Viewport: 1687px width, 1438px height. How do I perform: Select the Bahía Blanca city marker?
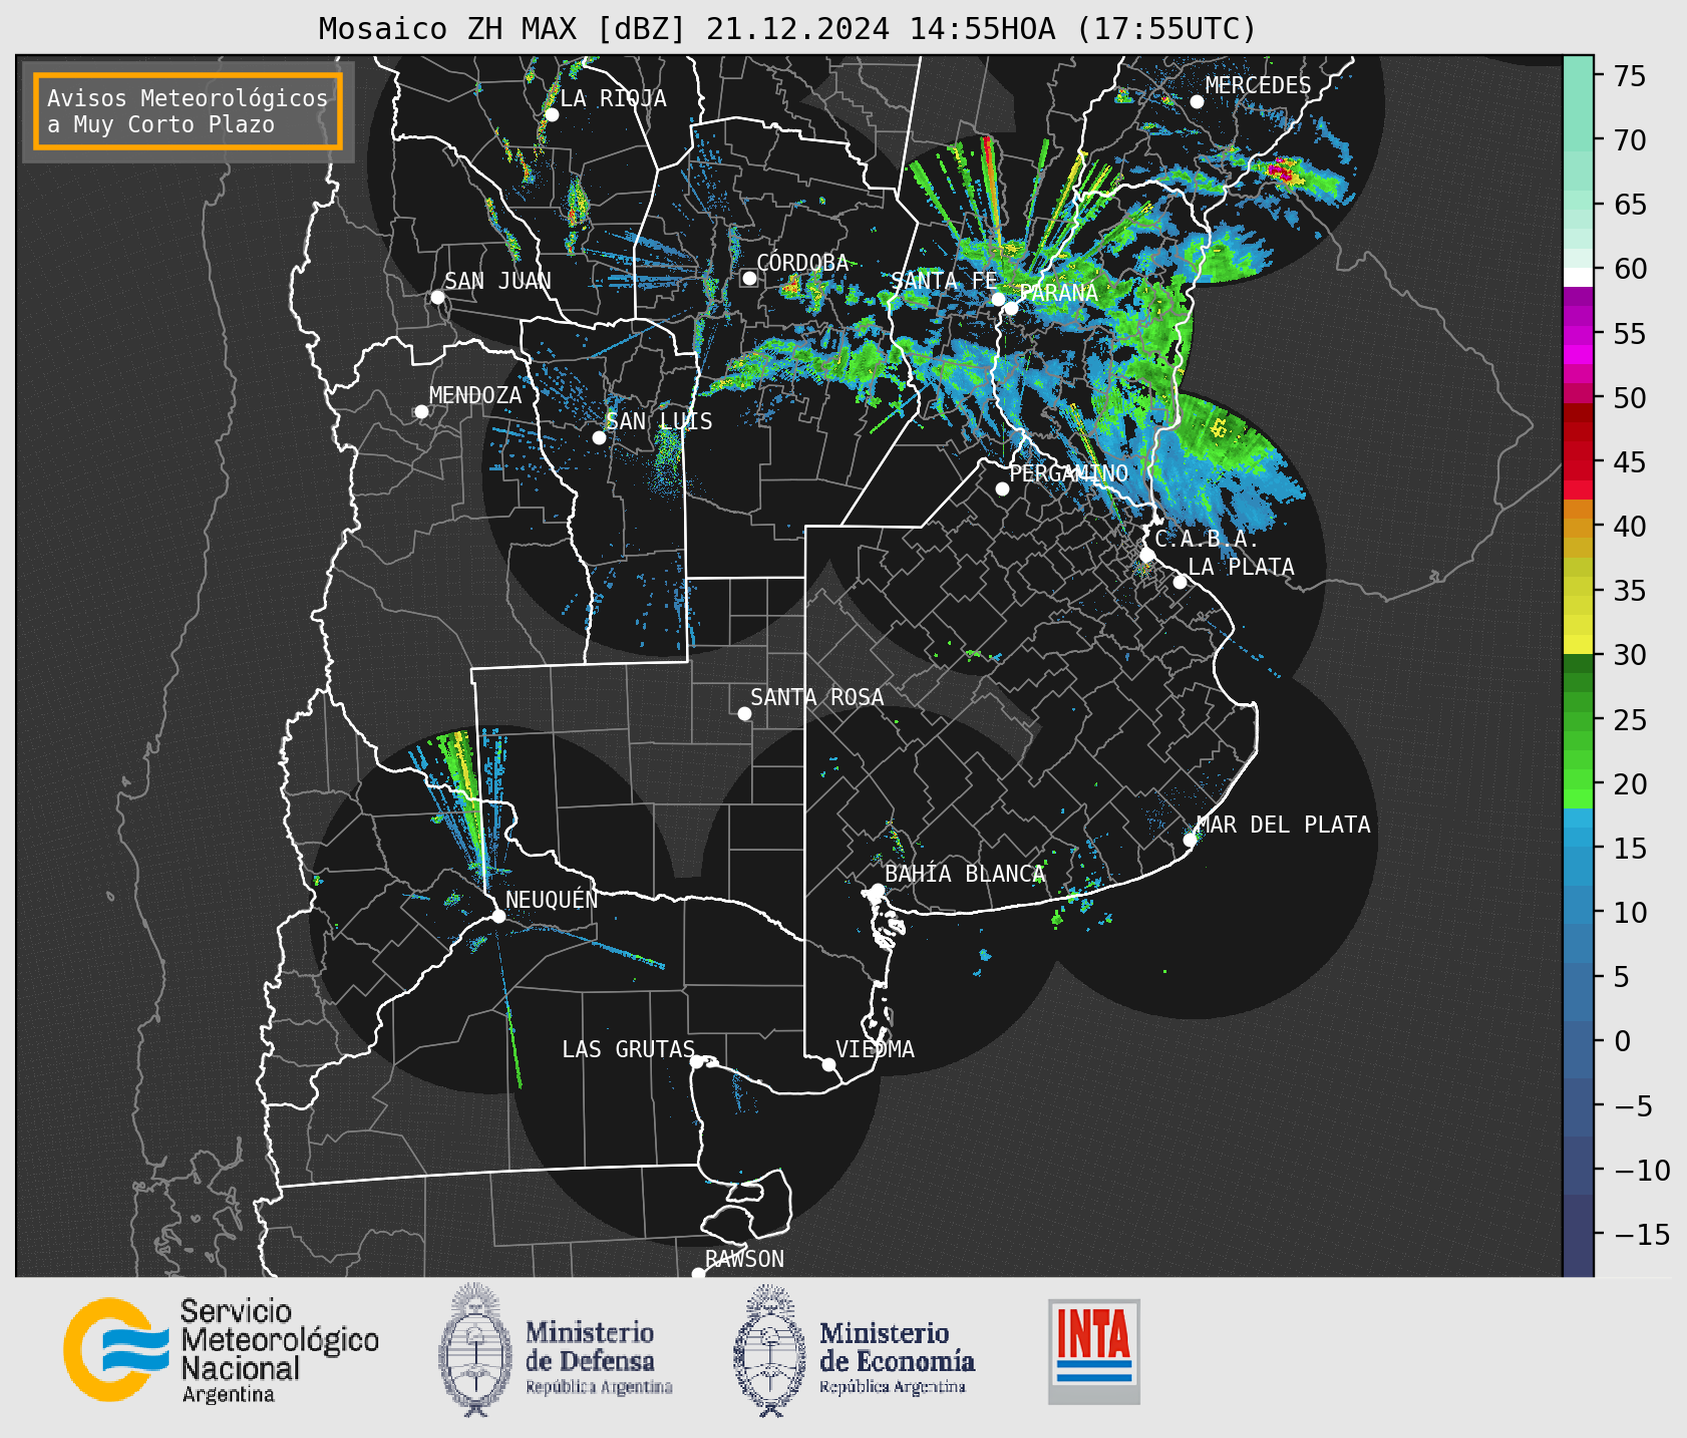(877, 890)
